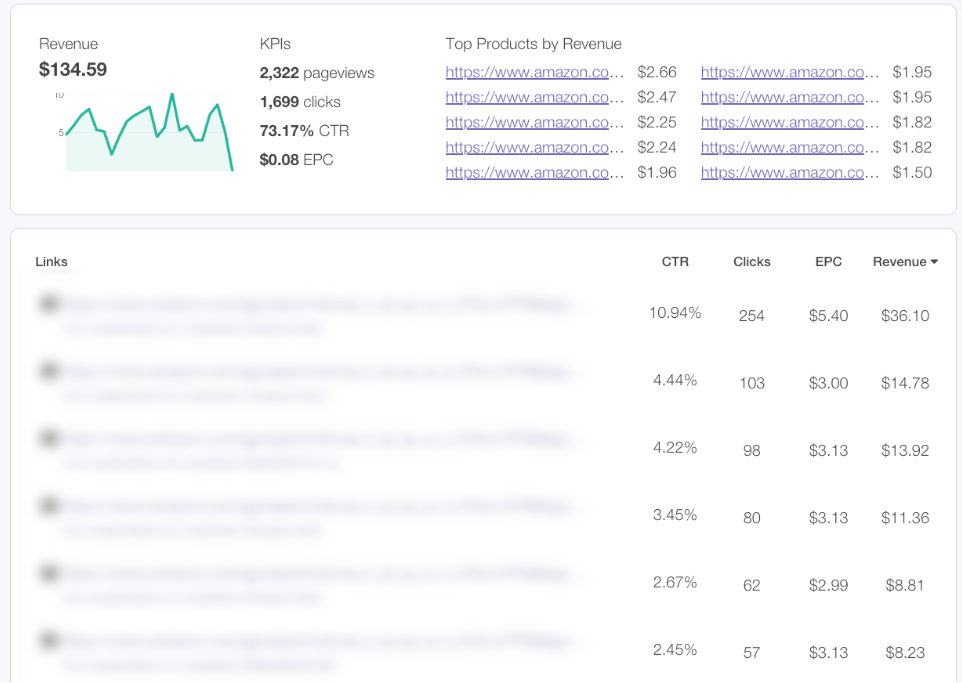Click the Links column header
This screenshot has height=683, width=962.
[x=51, y=262]
